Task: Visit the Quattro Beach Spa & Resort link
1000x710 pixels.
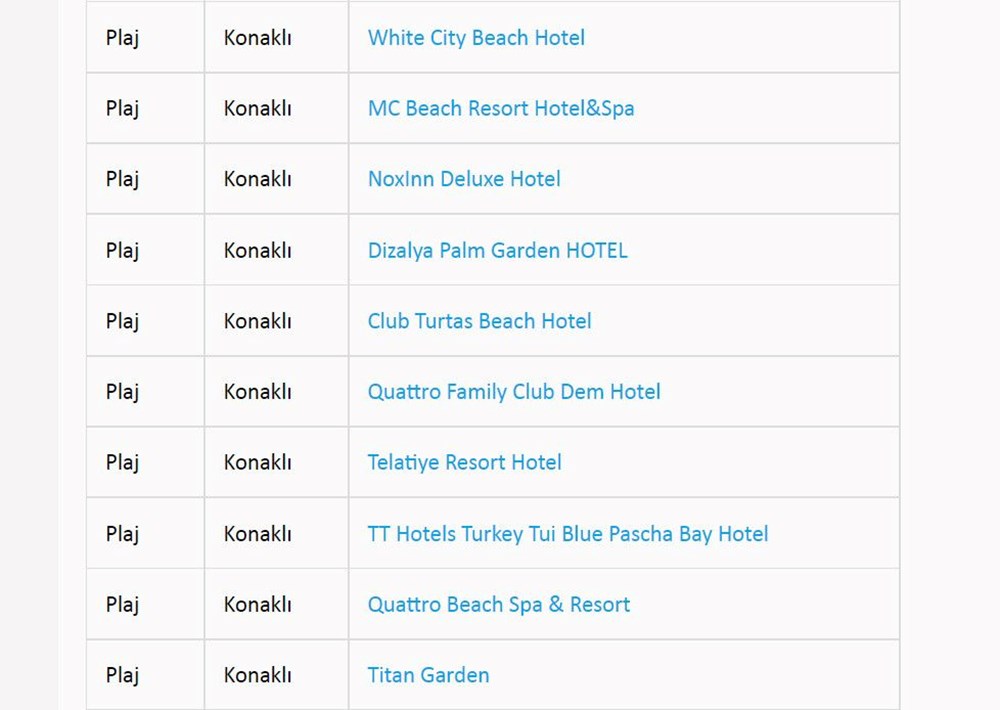Action: tap(498, 605)
